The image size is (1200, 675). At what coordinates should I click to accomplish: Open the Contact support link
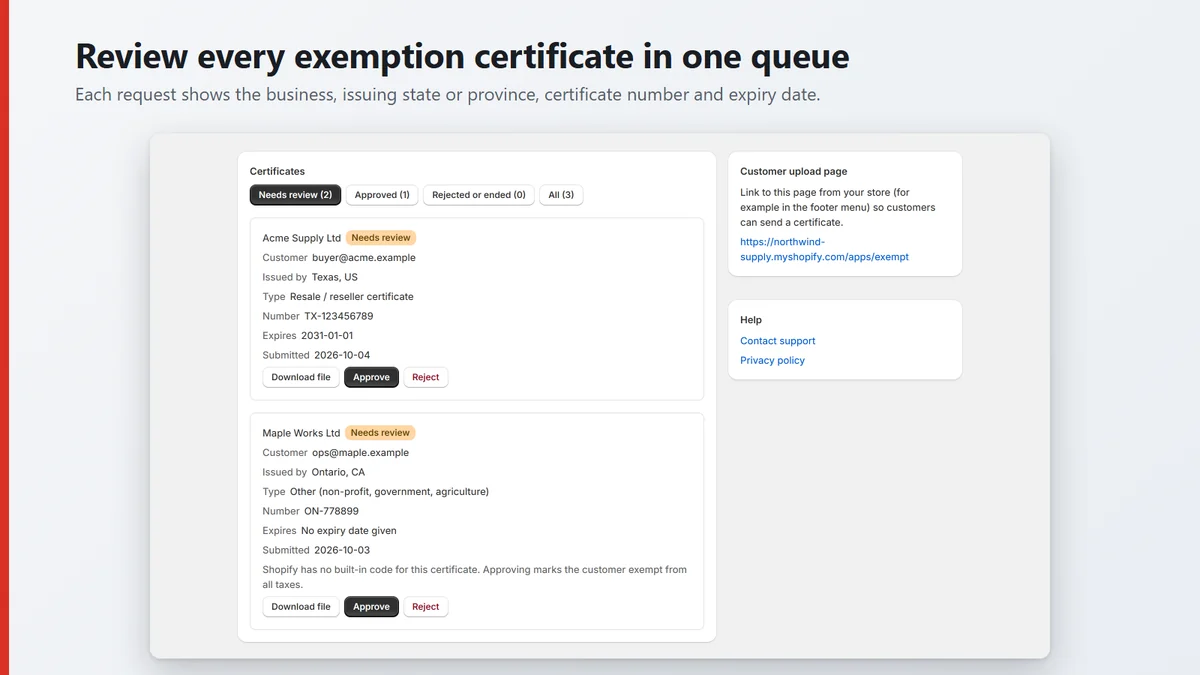click(x=778, y=341)
